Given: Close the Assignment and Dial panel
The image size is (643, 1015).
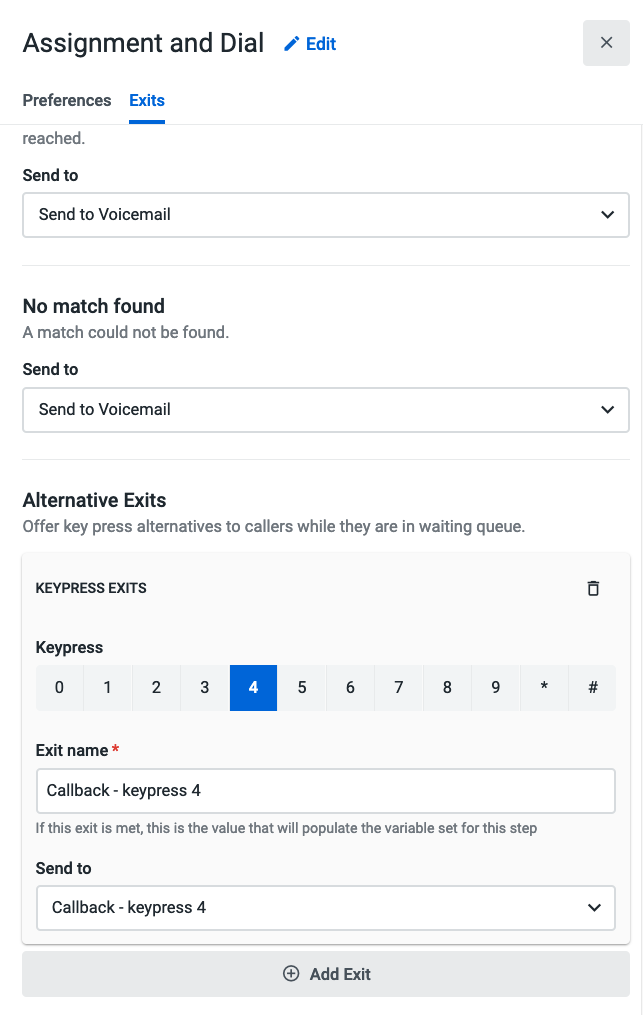Looking at the screenshot, I should point(606,43).
